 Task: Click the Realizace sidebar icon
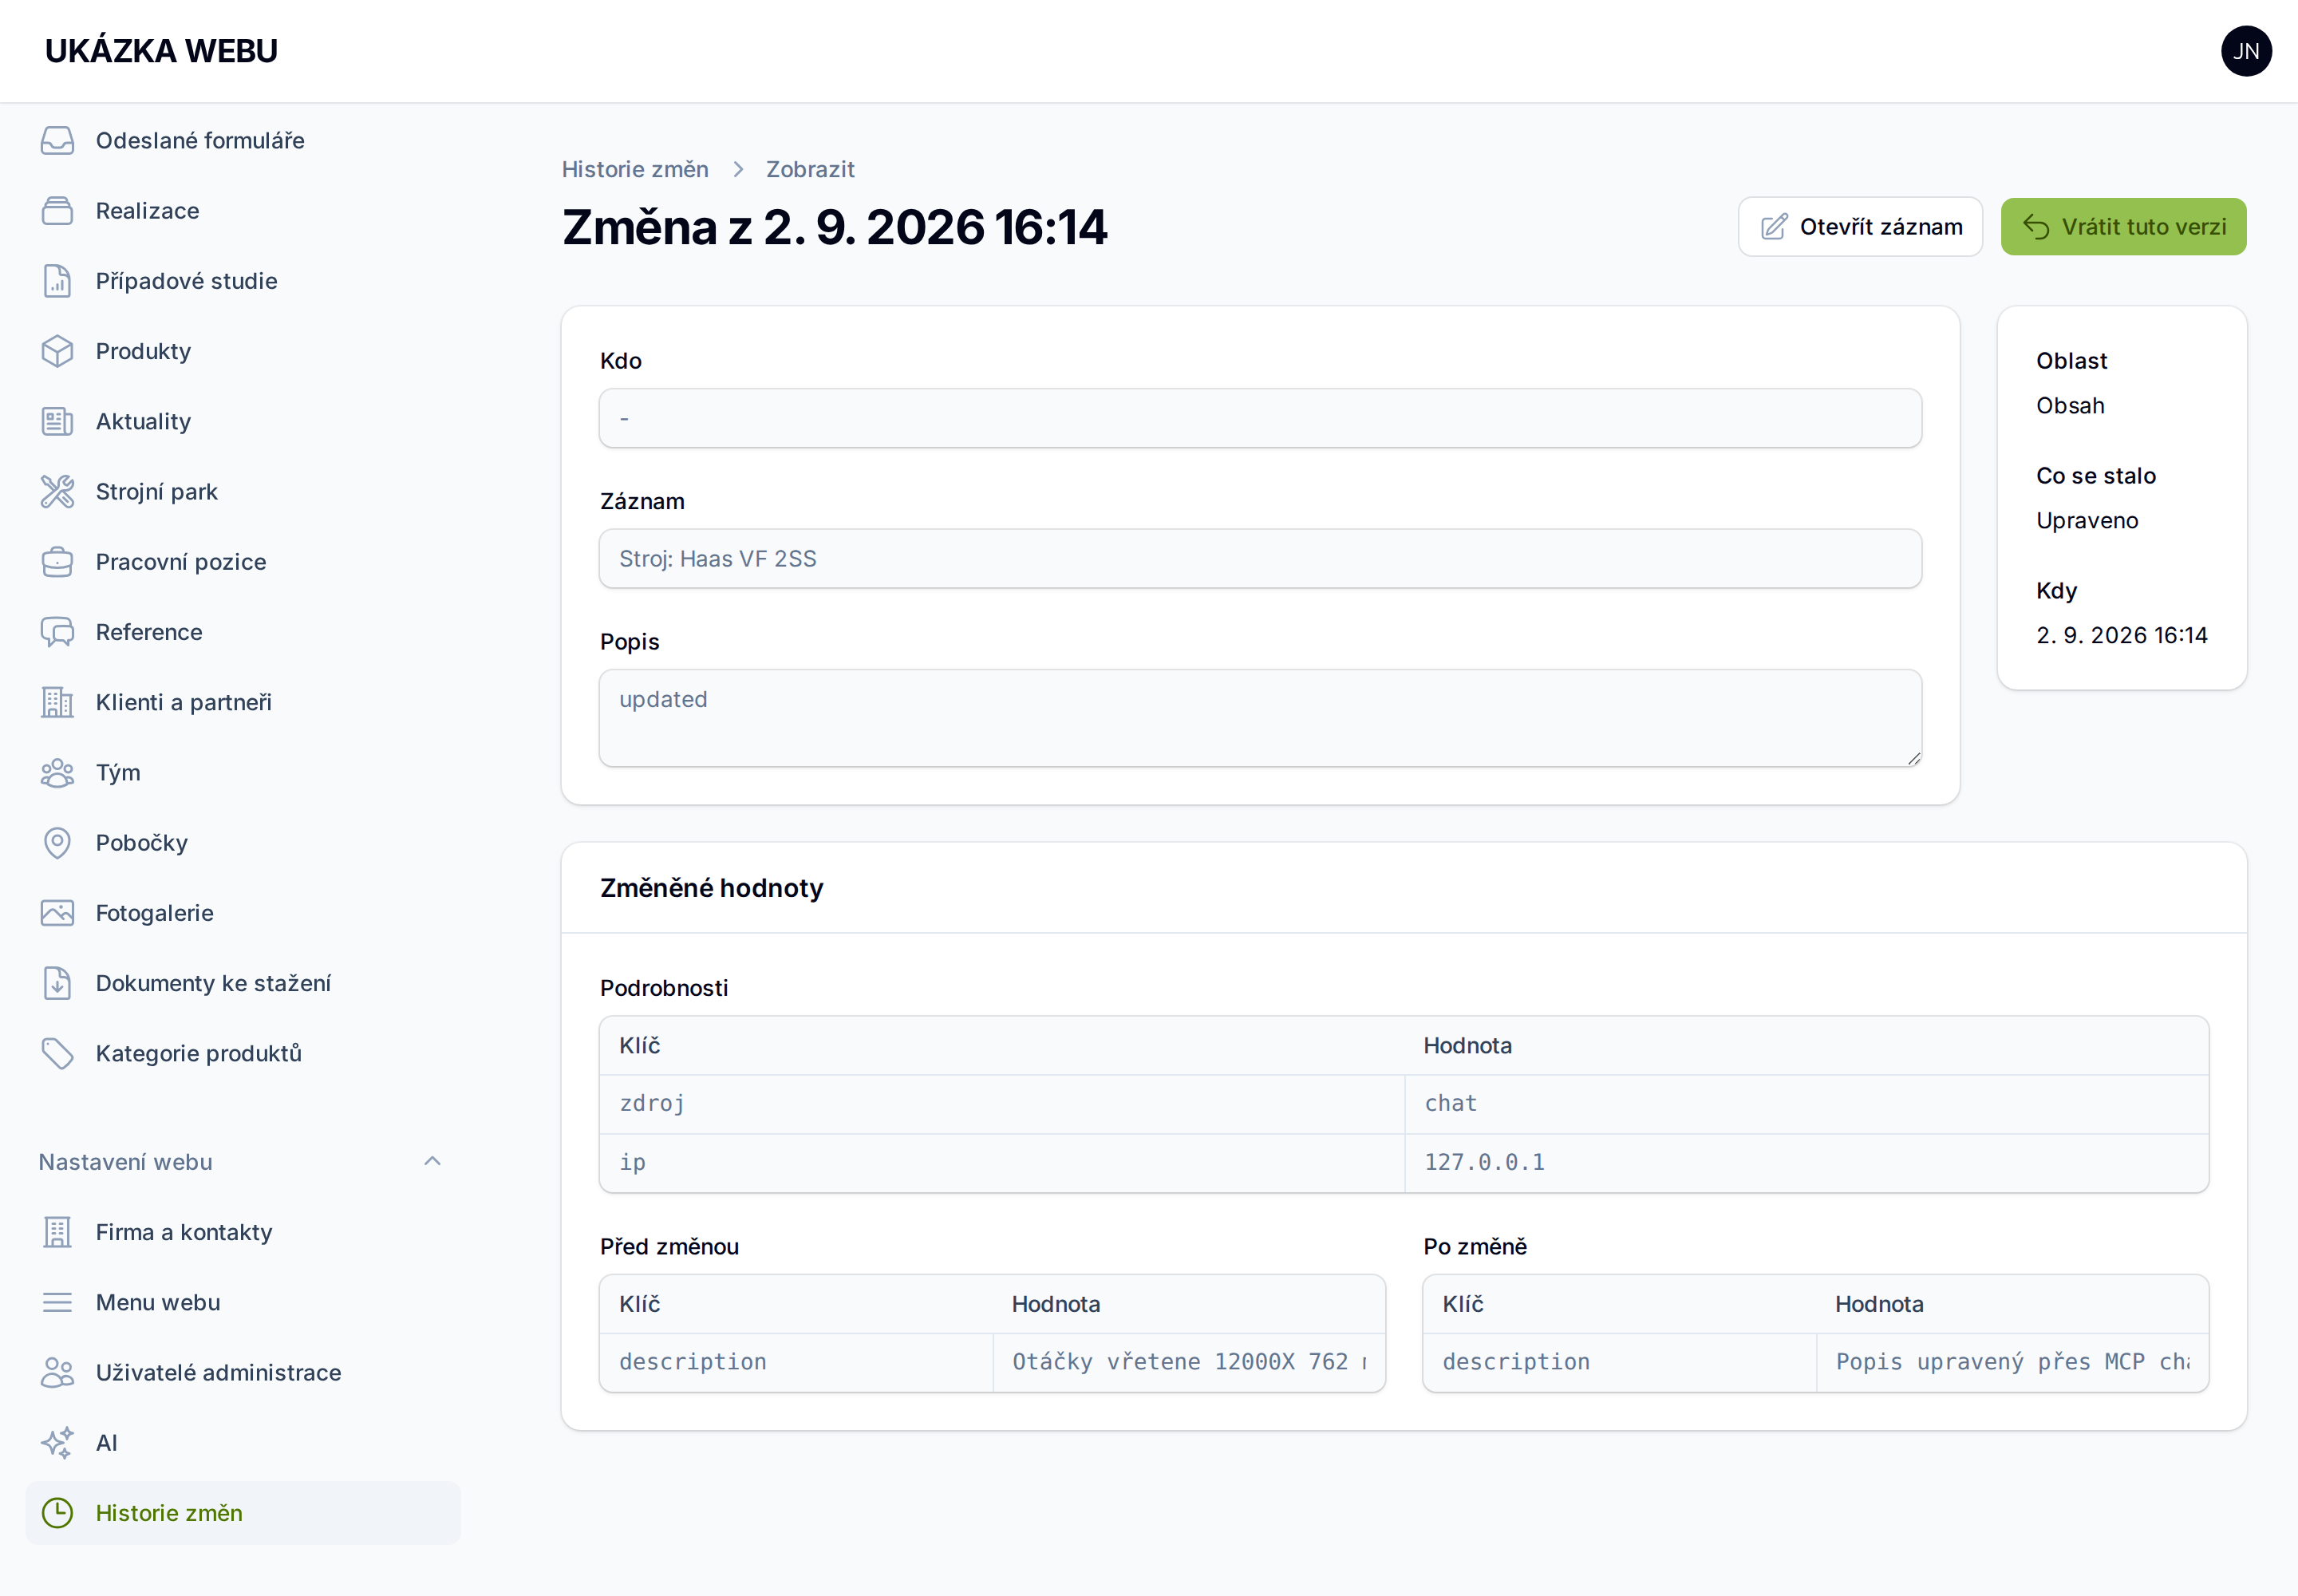[x=57, y=211]
